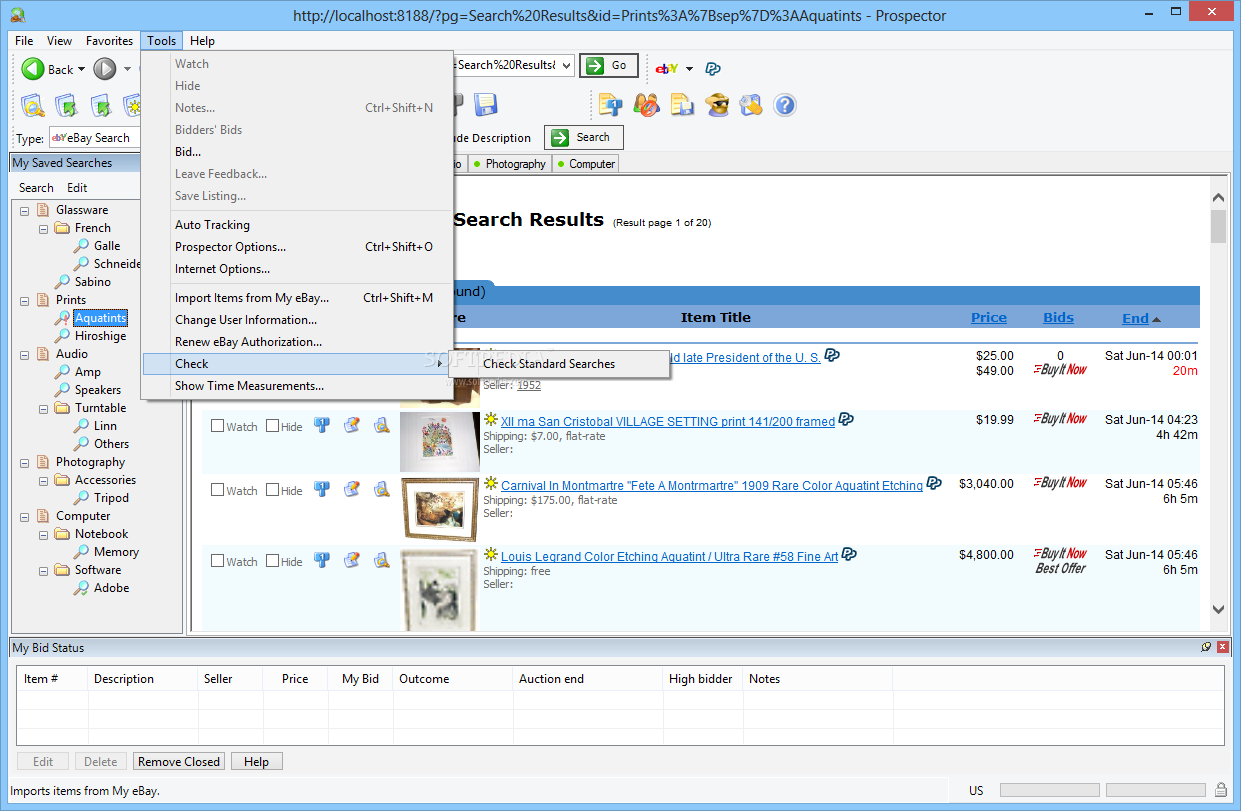
Task: Click the green Back arrow icon
Action: coord(33,69)
